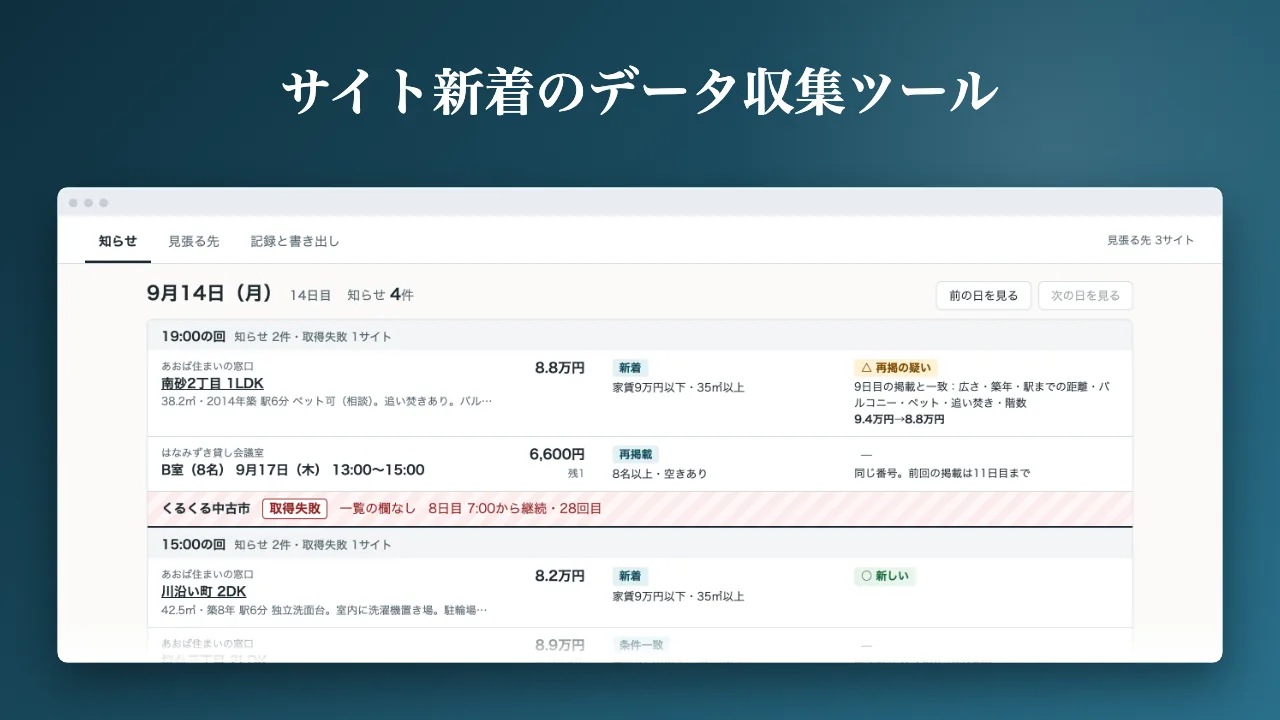The width and height of the screenshot is (1280, 720).
Task: Switch to the 知らせ tab
Action: click(x=118, y=241)
